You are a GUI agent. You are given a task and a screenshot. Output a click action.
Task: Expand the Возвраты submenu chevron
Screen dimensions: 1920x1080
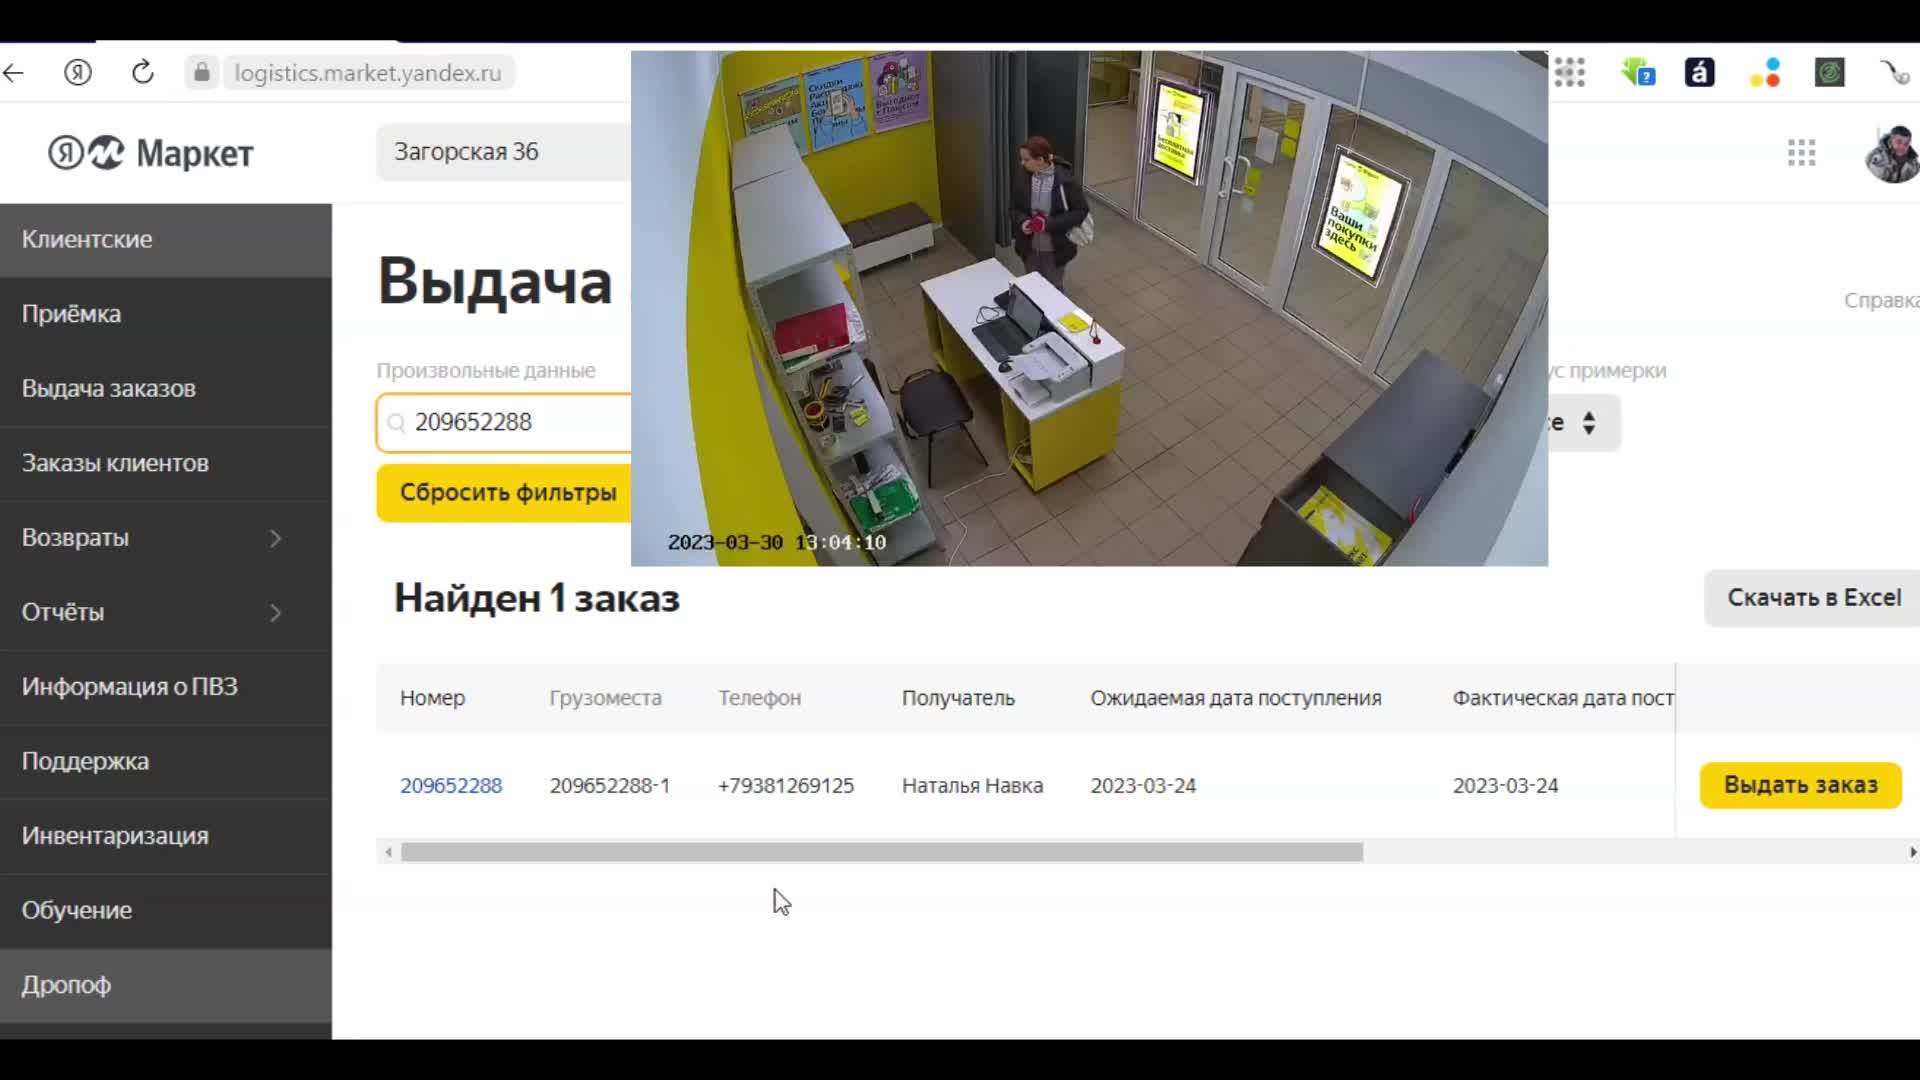coord(276,538)
